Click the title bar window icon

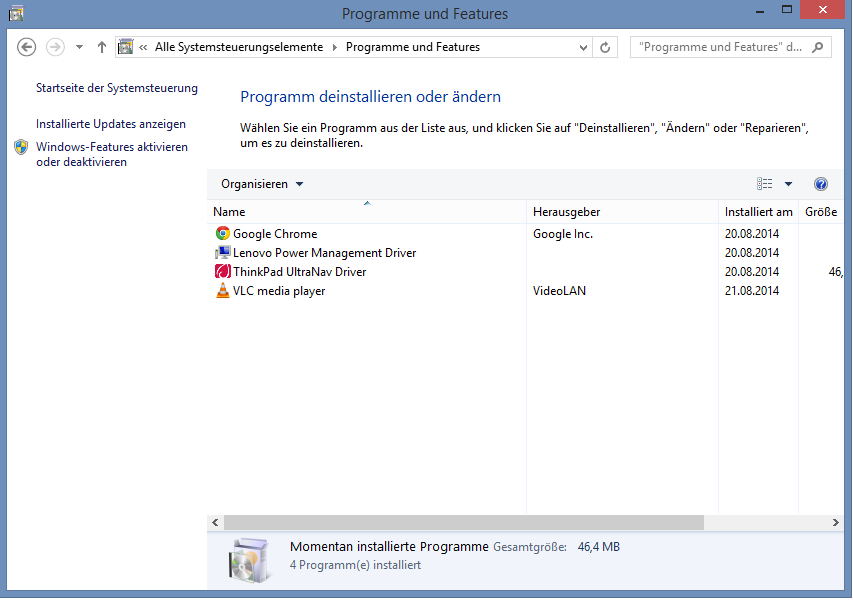pos(16,13)
